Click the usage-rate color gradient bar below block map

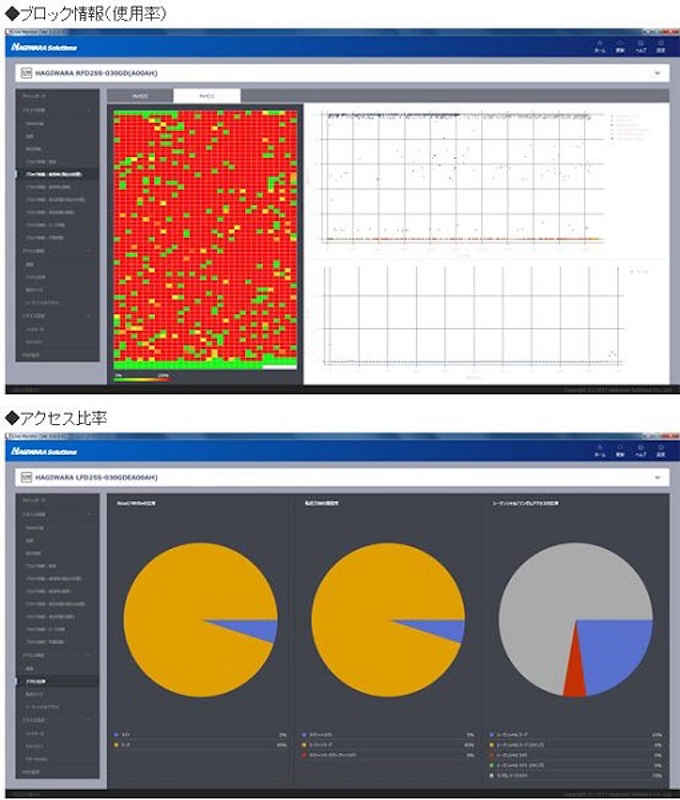click(x=142, y=378)
